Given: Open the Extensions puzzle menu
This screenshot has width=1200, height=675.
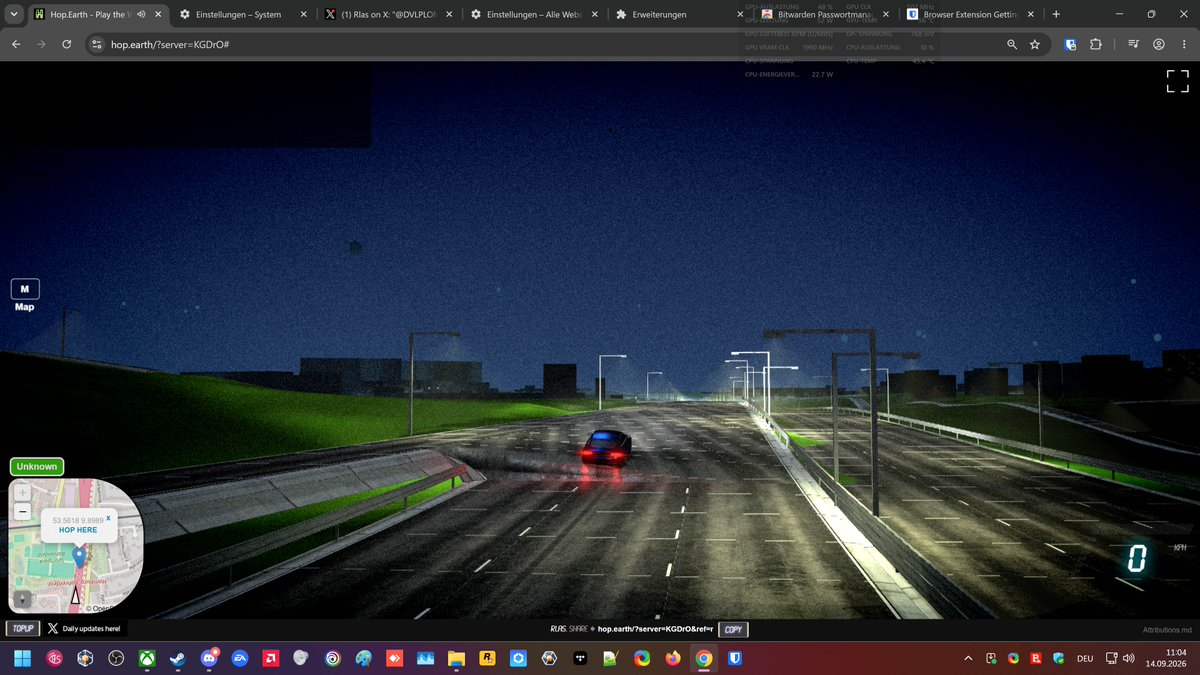Looking at the screenshot, I should pos(1096,45).
